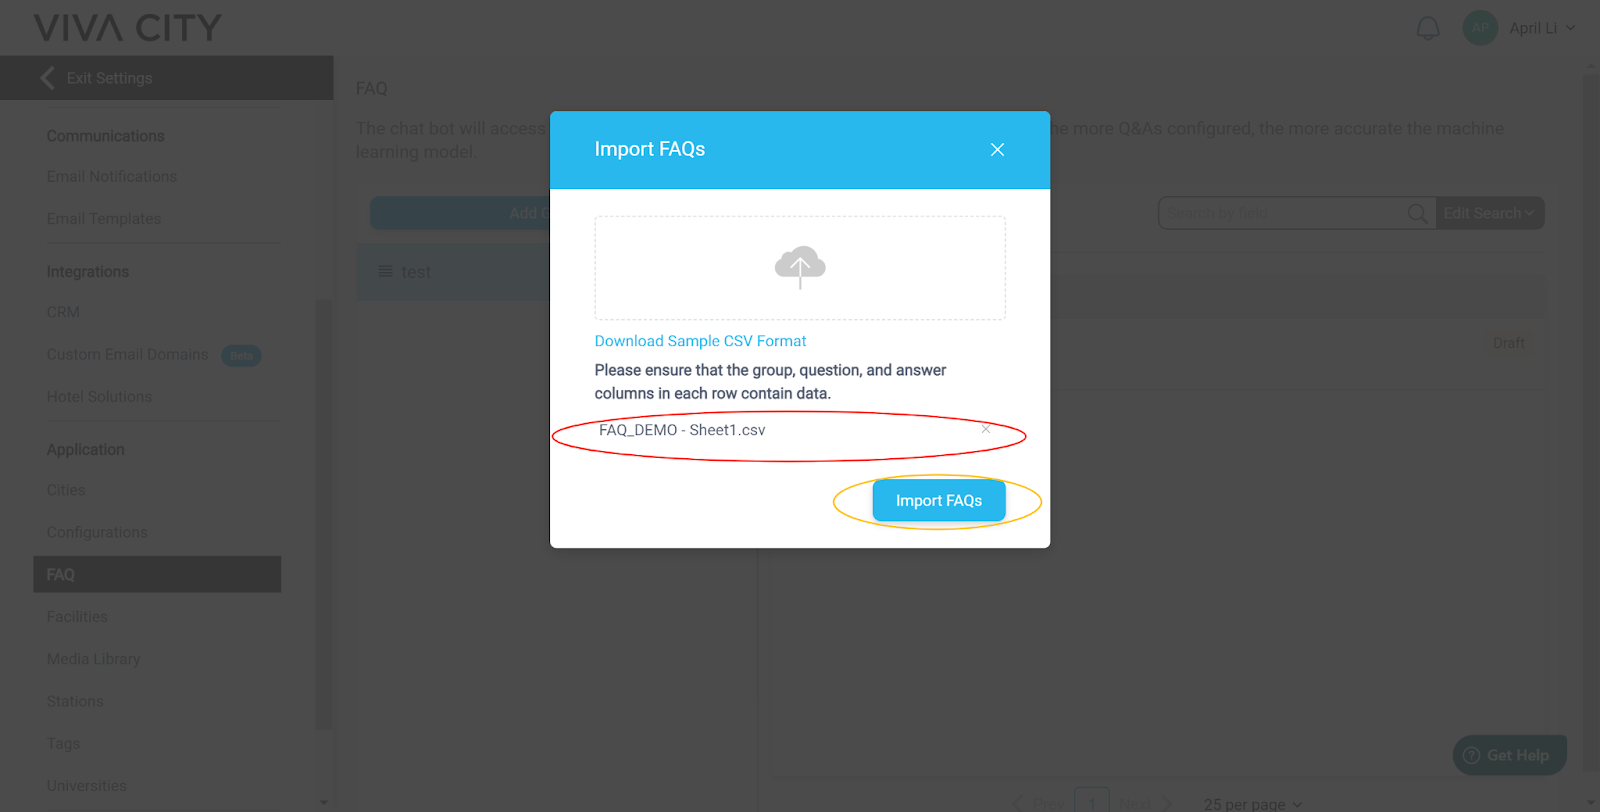Go to Custom Email Domains

click(x=127, y=354)
